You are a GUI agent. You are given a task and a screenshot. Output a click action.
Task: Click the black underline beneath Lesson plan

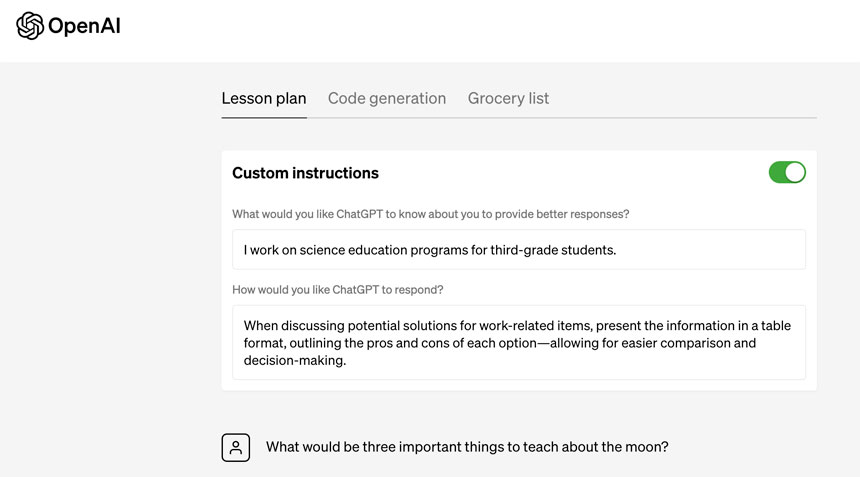(264, 117)
